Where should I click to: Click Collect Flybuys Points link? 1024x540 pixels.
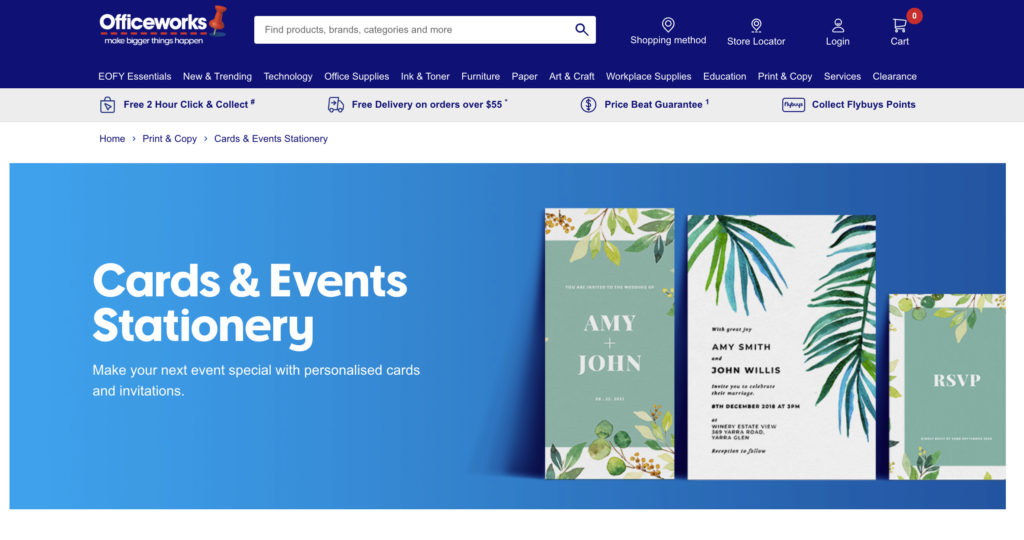click(863, 104)
